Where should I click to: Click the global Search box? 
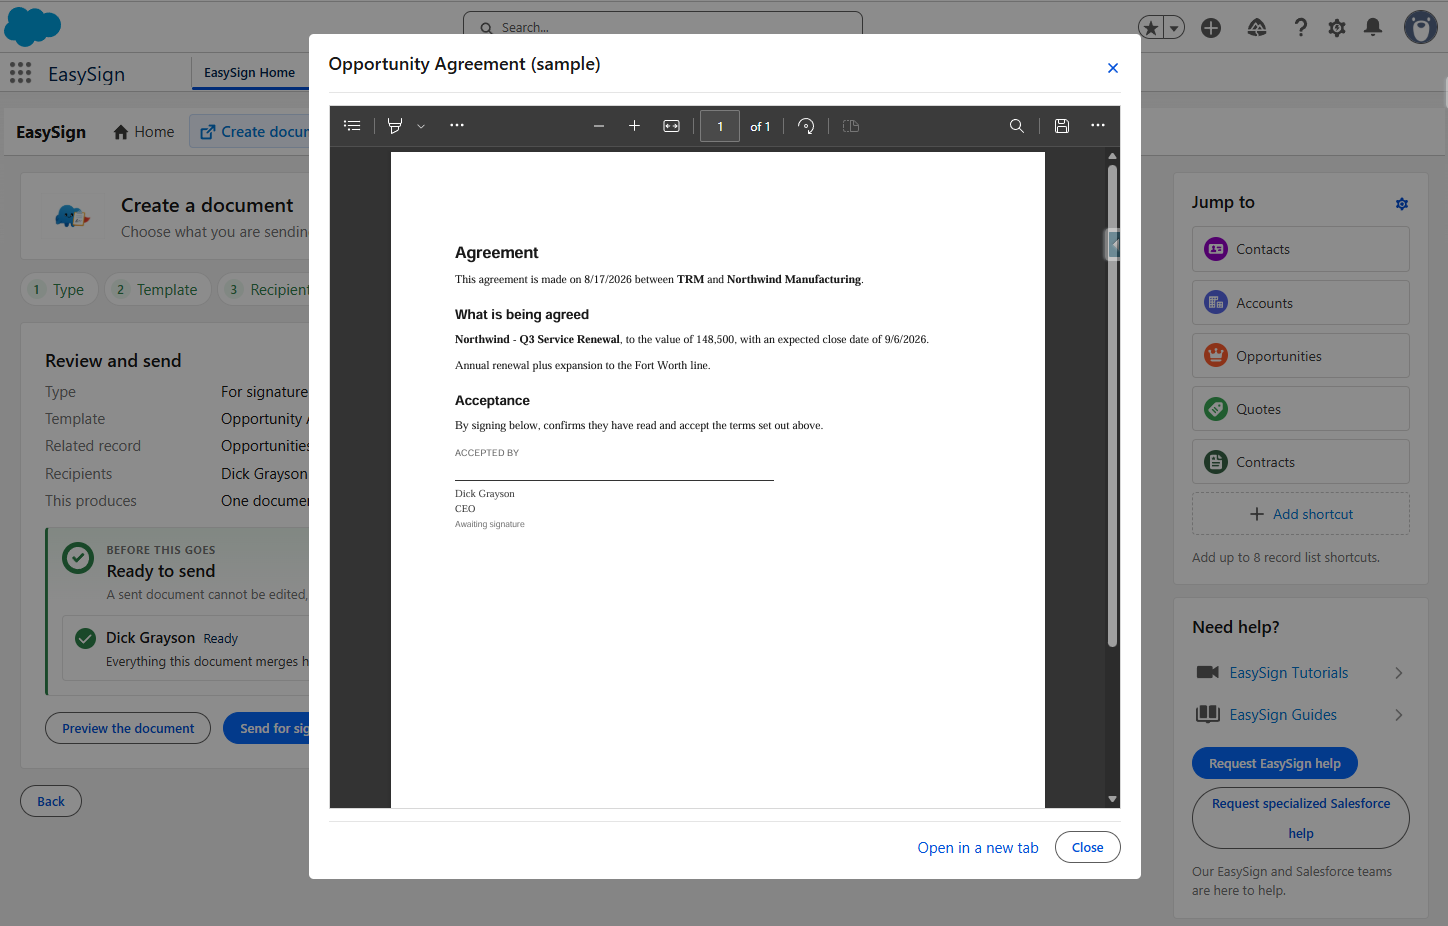(x=663, y=25)
